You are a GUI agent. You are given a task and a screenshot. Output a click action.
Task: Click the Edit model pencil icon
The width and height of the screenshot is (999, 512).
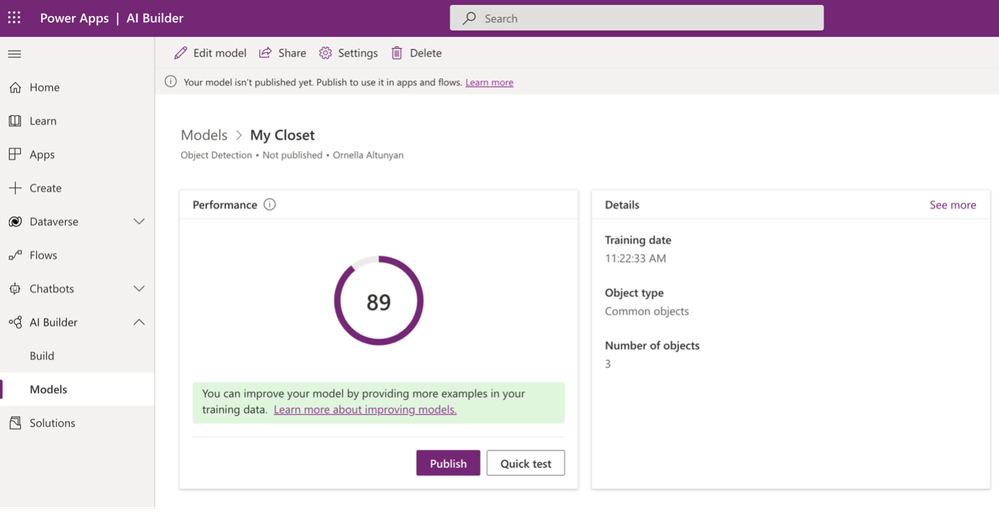pyautogui.click(x=181, y=53)
